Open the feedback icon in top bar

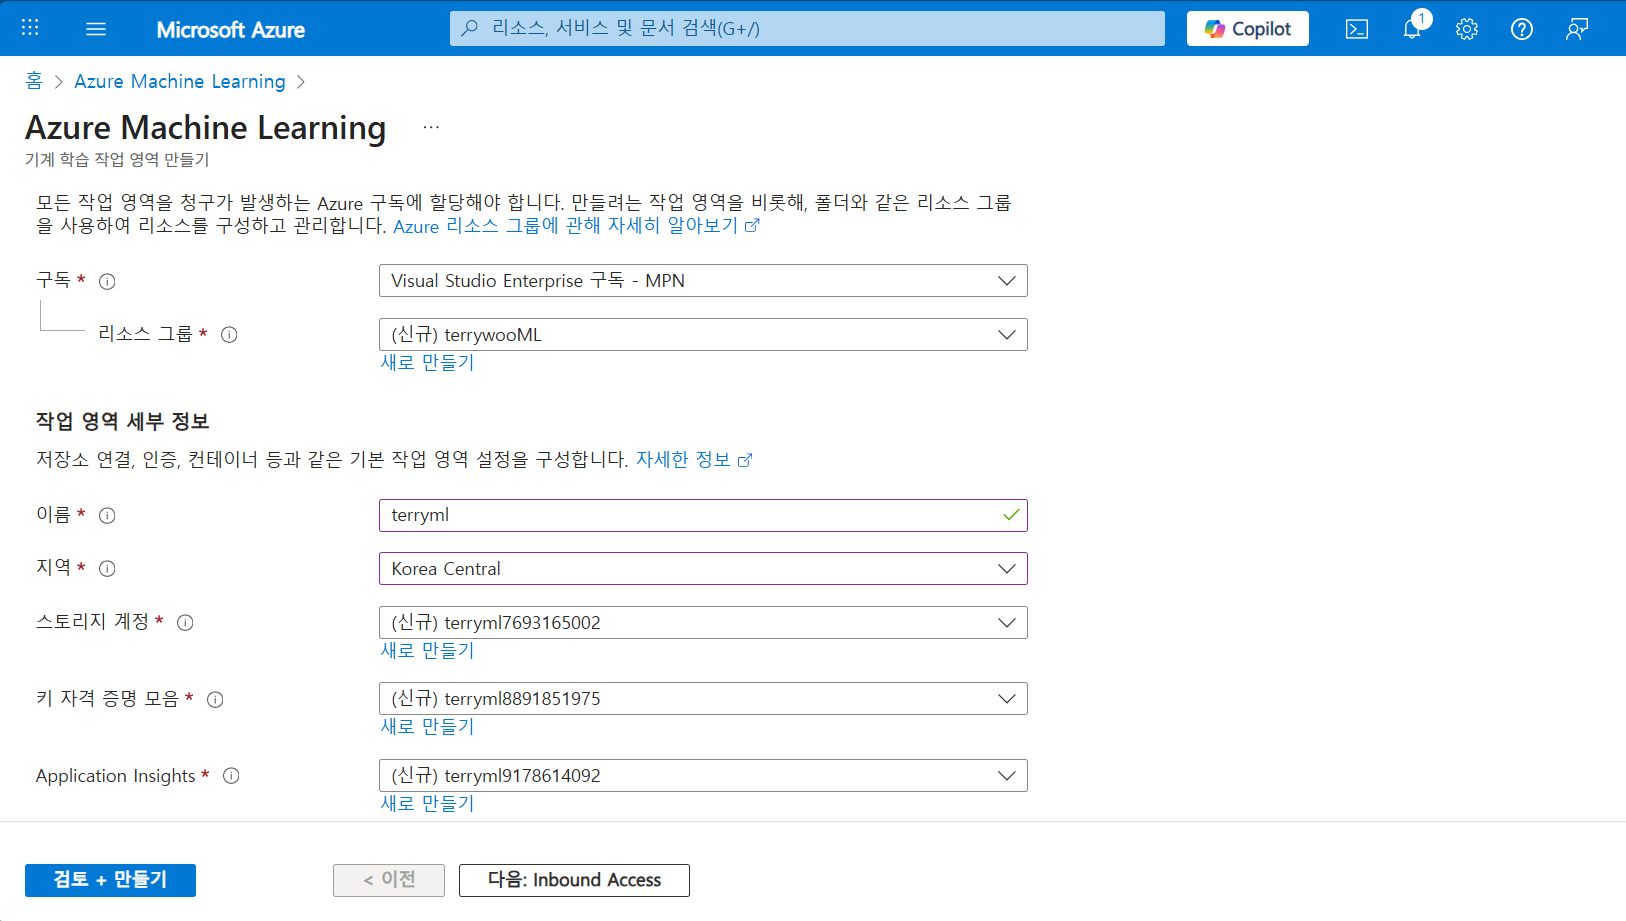(x=1576, y=29)
